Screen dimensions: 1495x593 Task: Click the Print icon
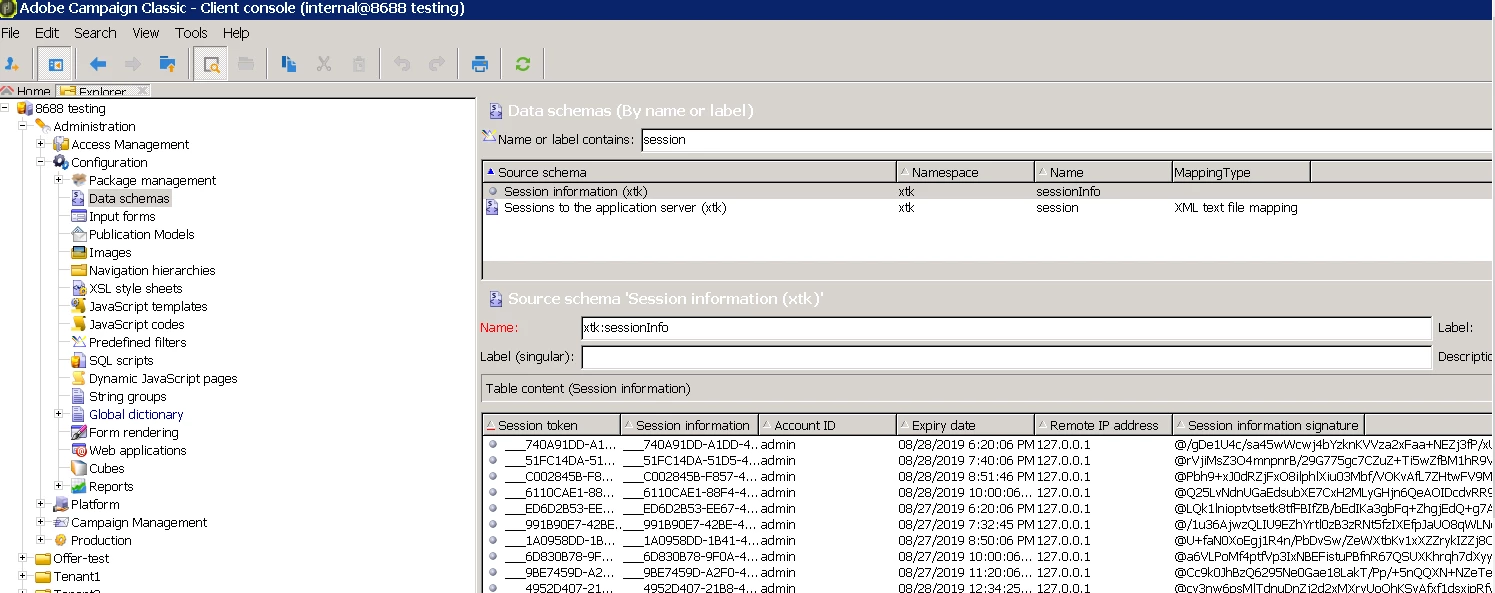pos(480,64)
